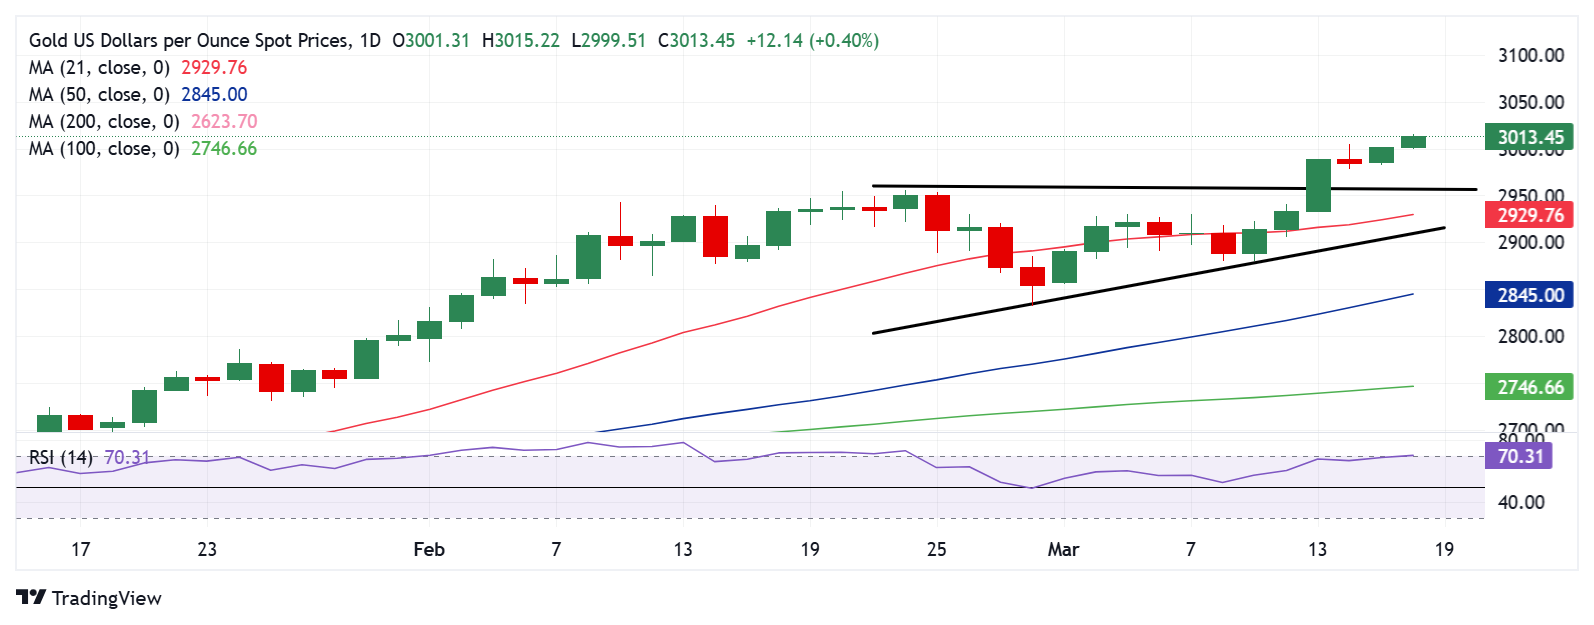Select the MA (200, close, 0) legend
1594x625 pixels.
tap(103, 122)
